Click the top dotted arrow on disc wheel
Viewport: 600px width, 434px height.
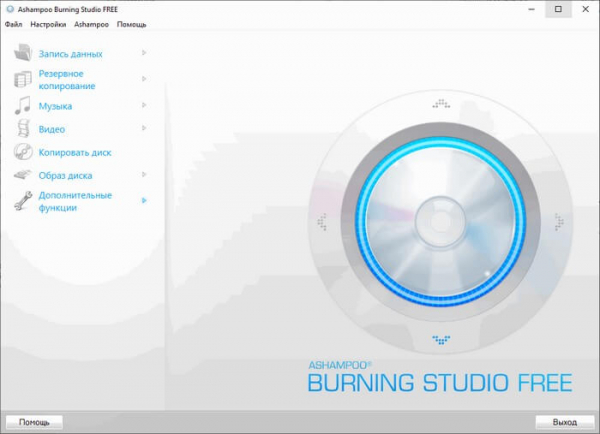441,104
